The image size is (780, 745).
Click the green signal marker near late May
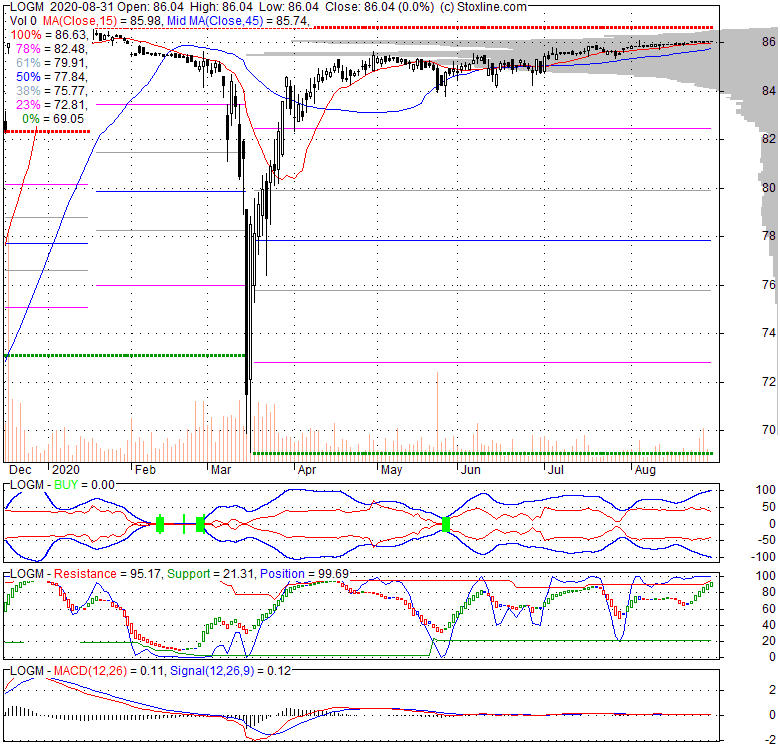pos(446,524)
